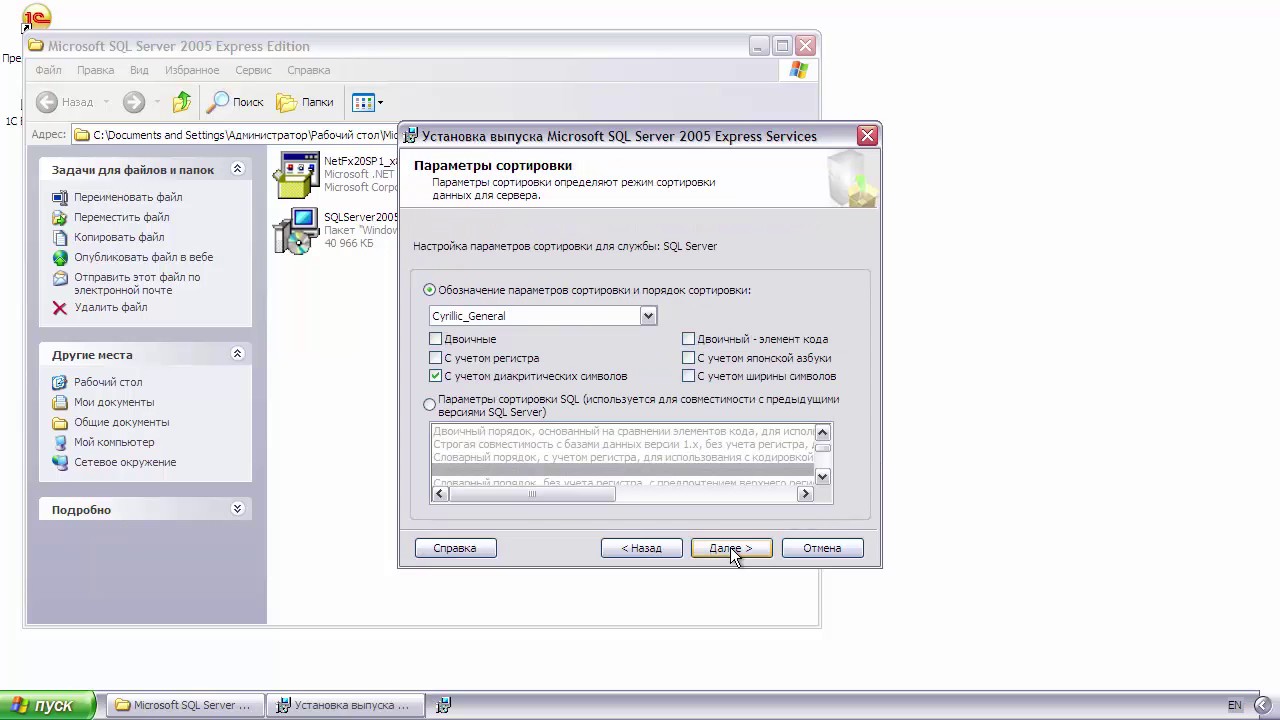
Task: Close the SQL Server setup dialog
Action: [x=867, y=136]
